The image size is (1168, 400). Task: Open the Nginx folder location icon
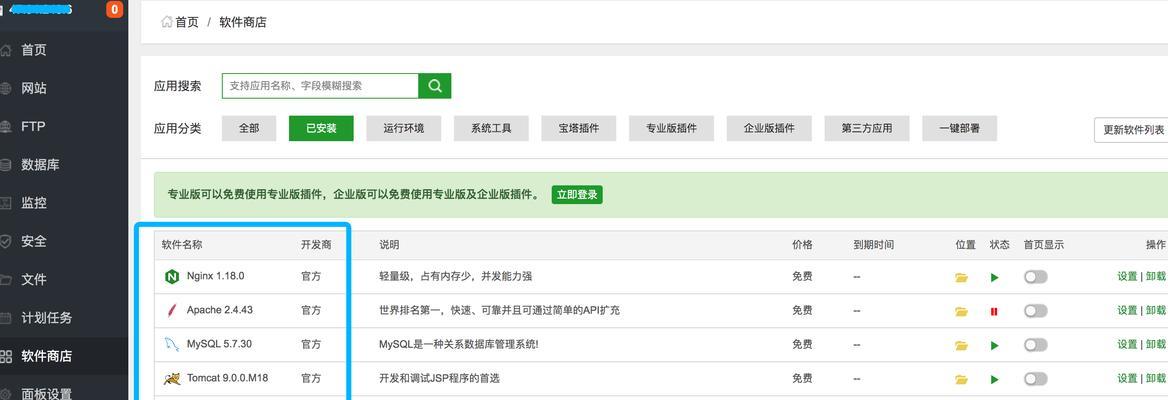tap(962, 277)
